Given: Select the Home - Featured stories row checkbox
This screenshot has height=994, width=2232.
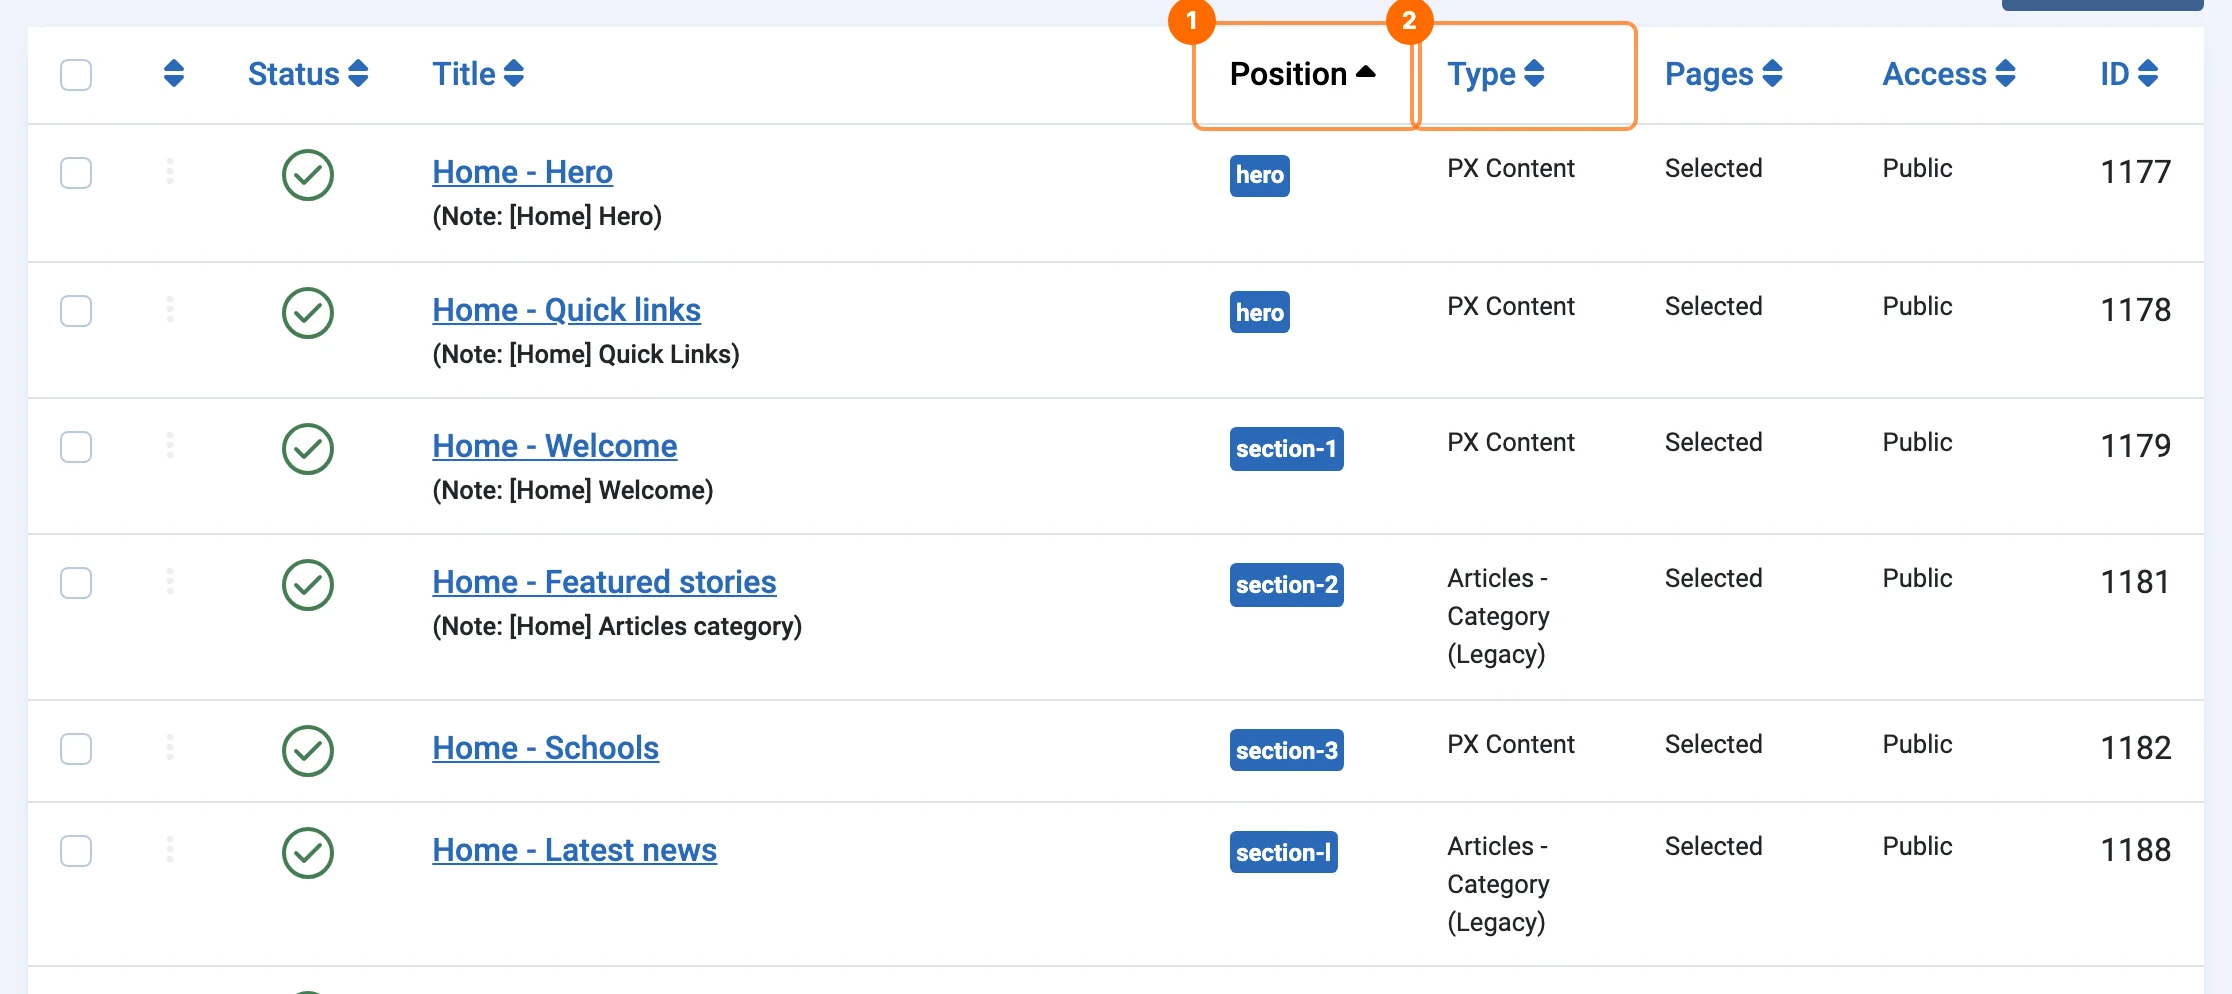Looking at the screenshot, I should (76, 583).
